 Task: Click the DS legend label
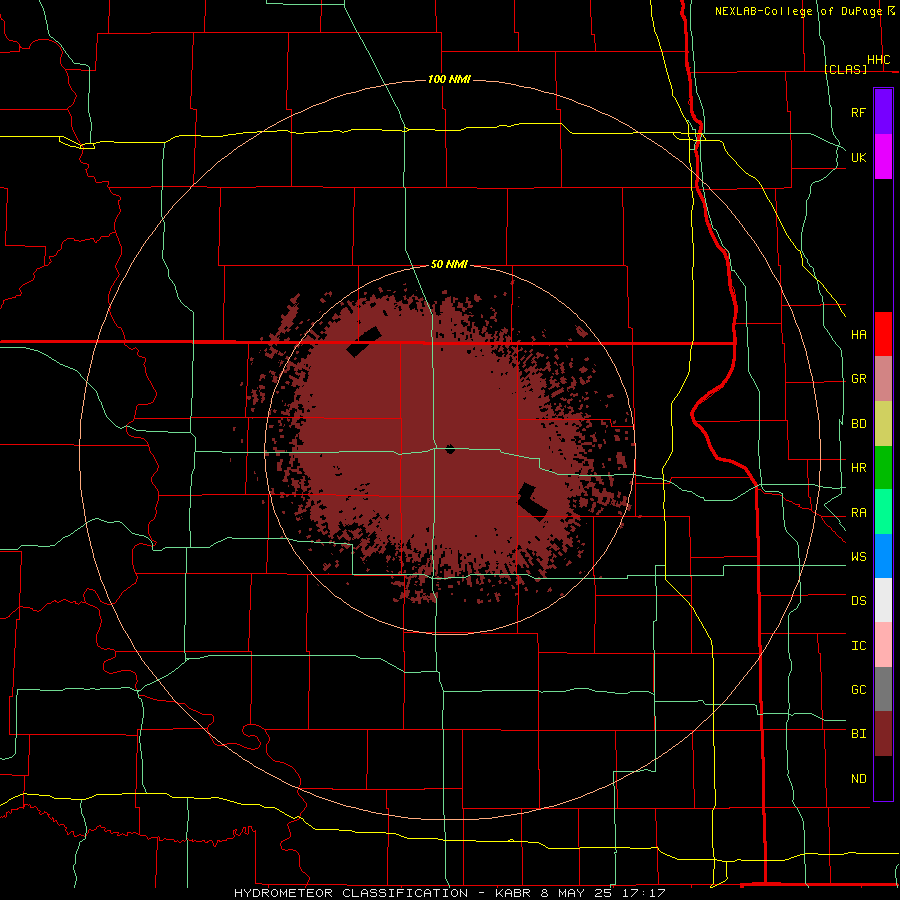[x=858, y=601]
